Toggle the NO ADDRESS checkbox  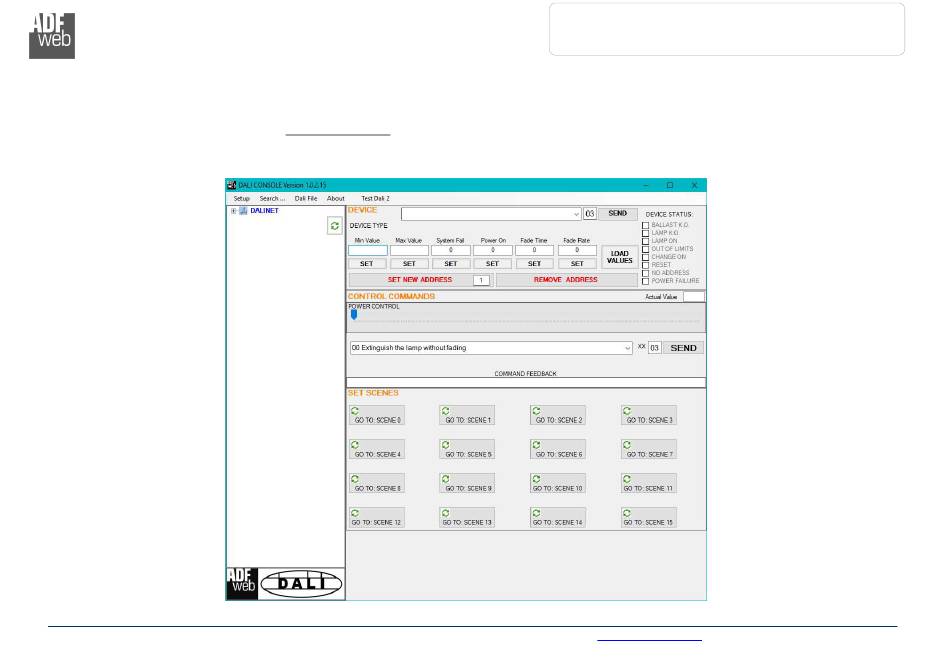(x=645, y=273)
